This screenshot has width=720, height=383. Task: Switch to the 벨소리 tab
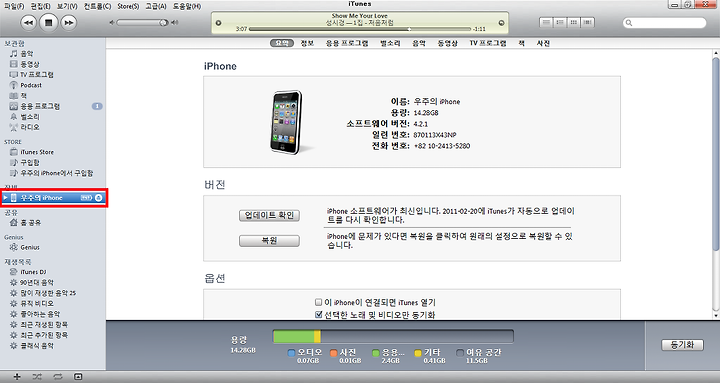390,43
